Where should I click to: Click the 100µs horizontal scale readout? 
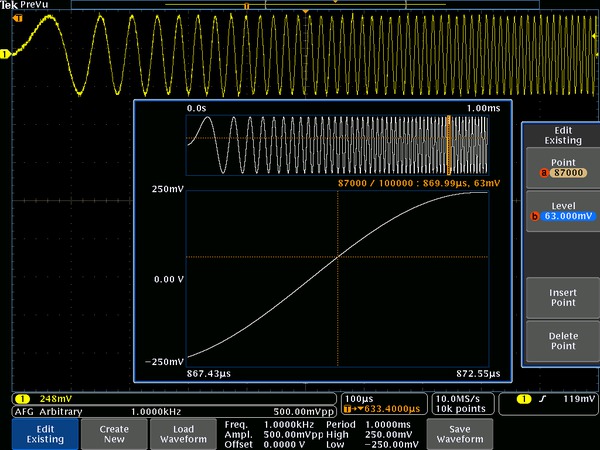pyautogui.click(x=355, y=398)
